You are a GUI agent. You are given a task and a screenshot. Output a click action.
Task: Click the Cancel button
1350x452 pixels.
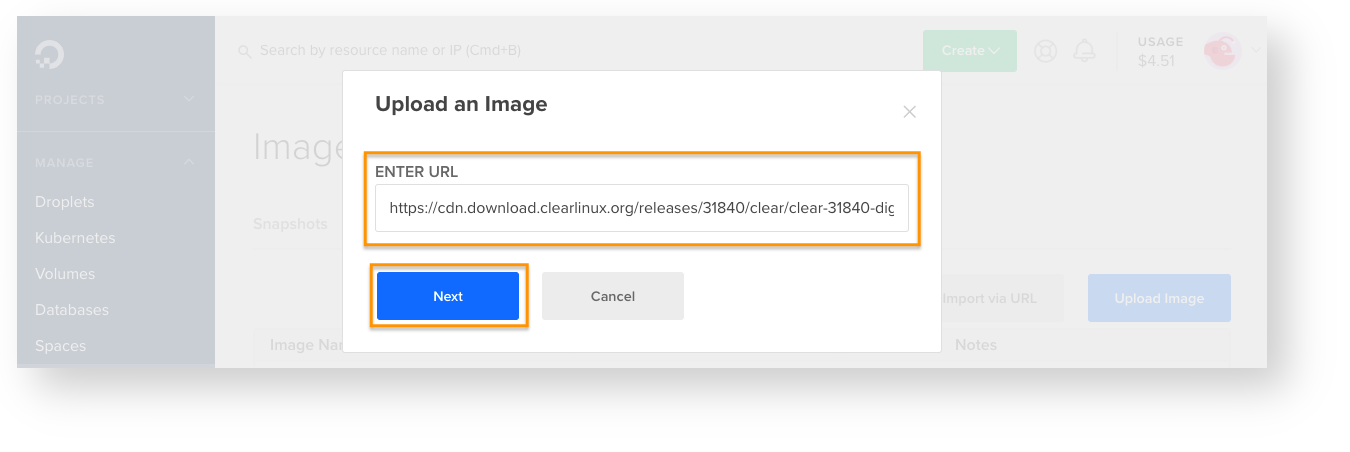(613, 296)
